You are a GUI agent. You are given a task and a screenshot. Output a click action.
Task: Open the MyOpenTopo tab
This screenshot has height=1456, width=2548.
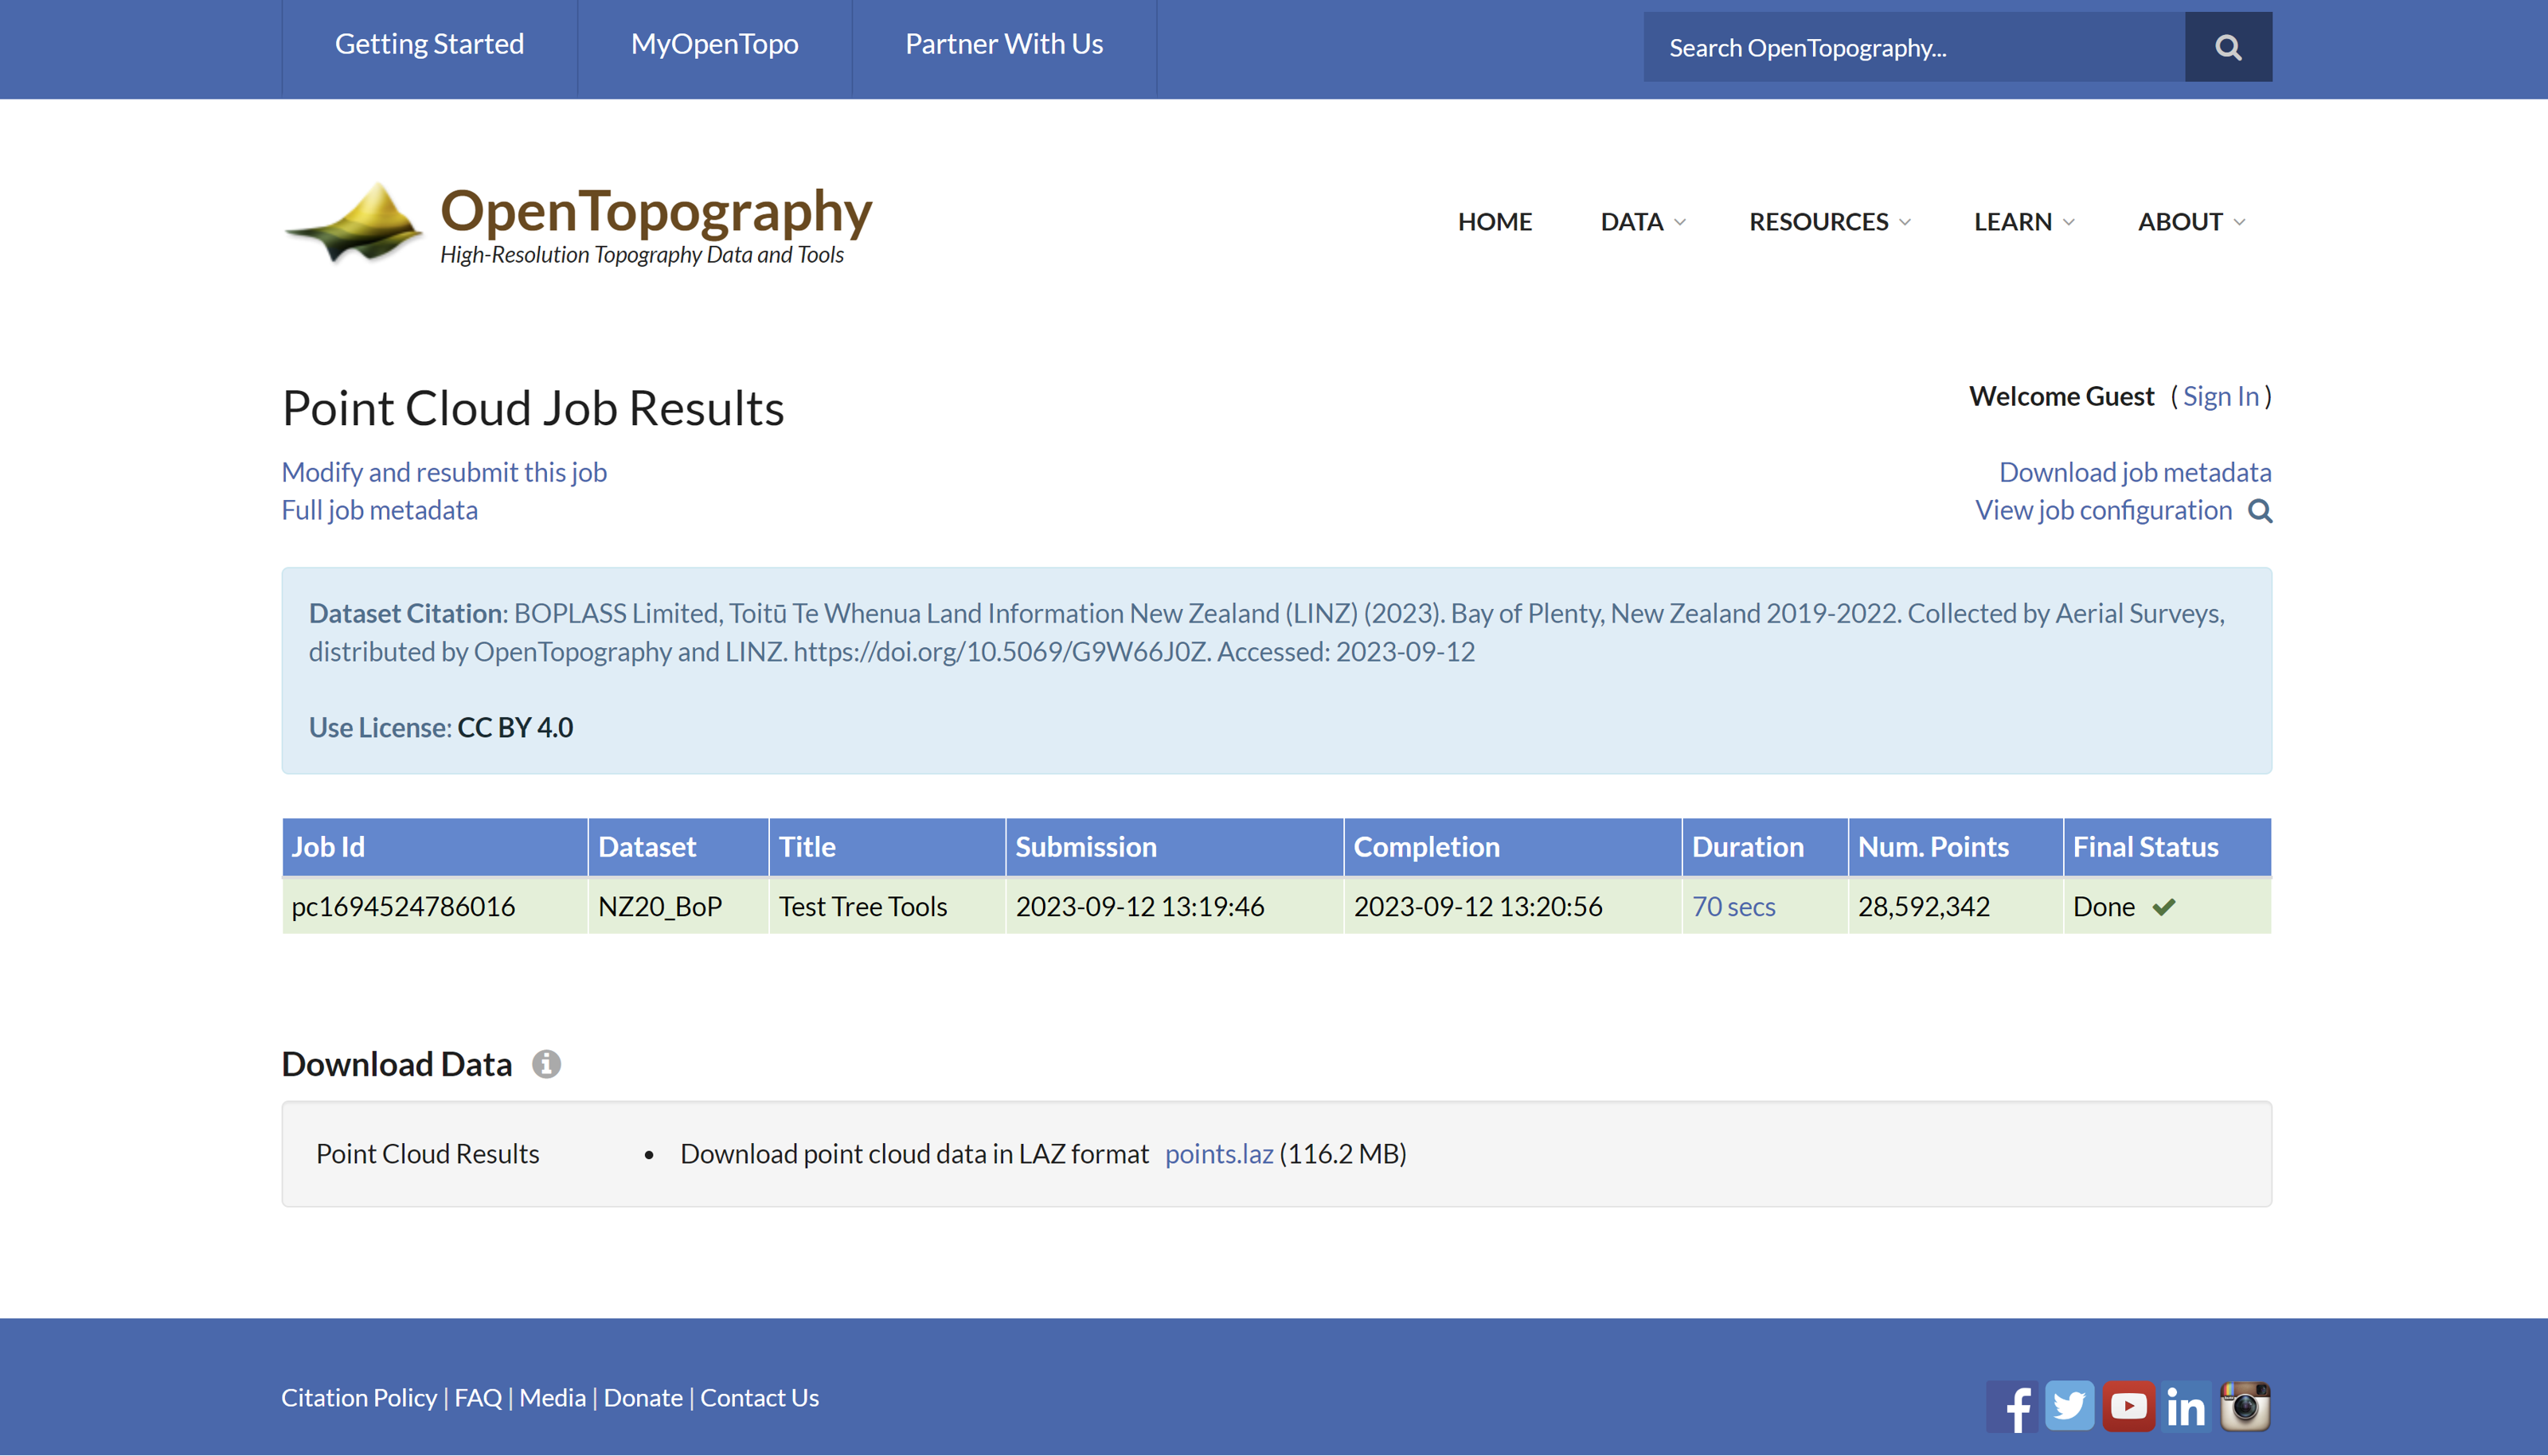point(714,44)
